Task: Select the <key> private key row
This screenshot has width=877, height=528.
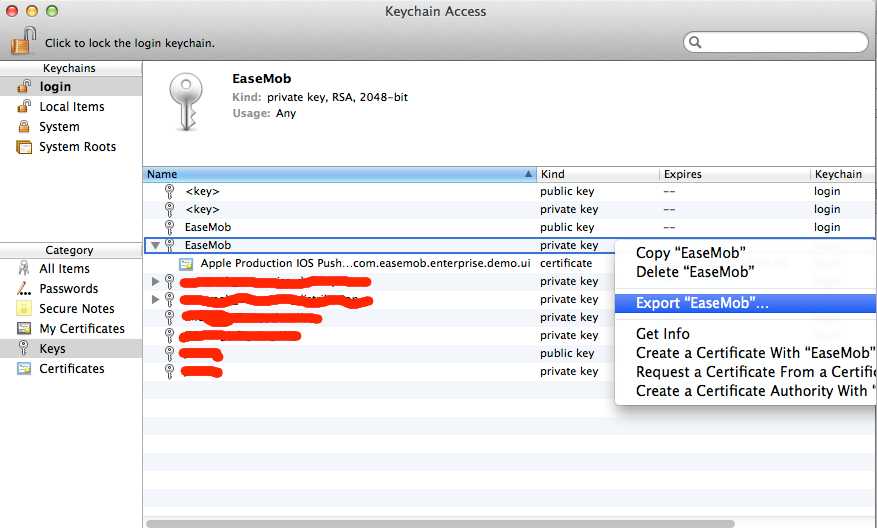Action: 509,209
